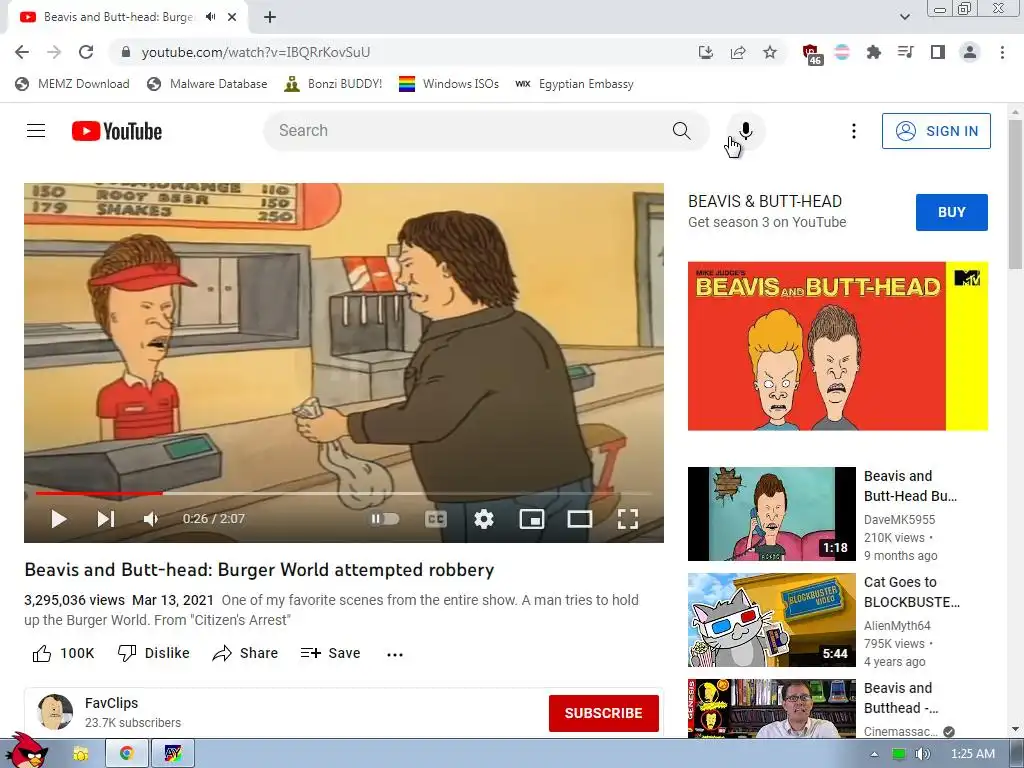Toggle the autoplay switch in player

(x=385, y=519)
